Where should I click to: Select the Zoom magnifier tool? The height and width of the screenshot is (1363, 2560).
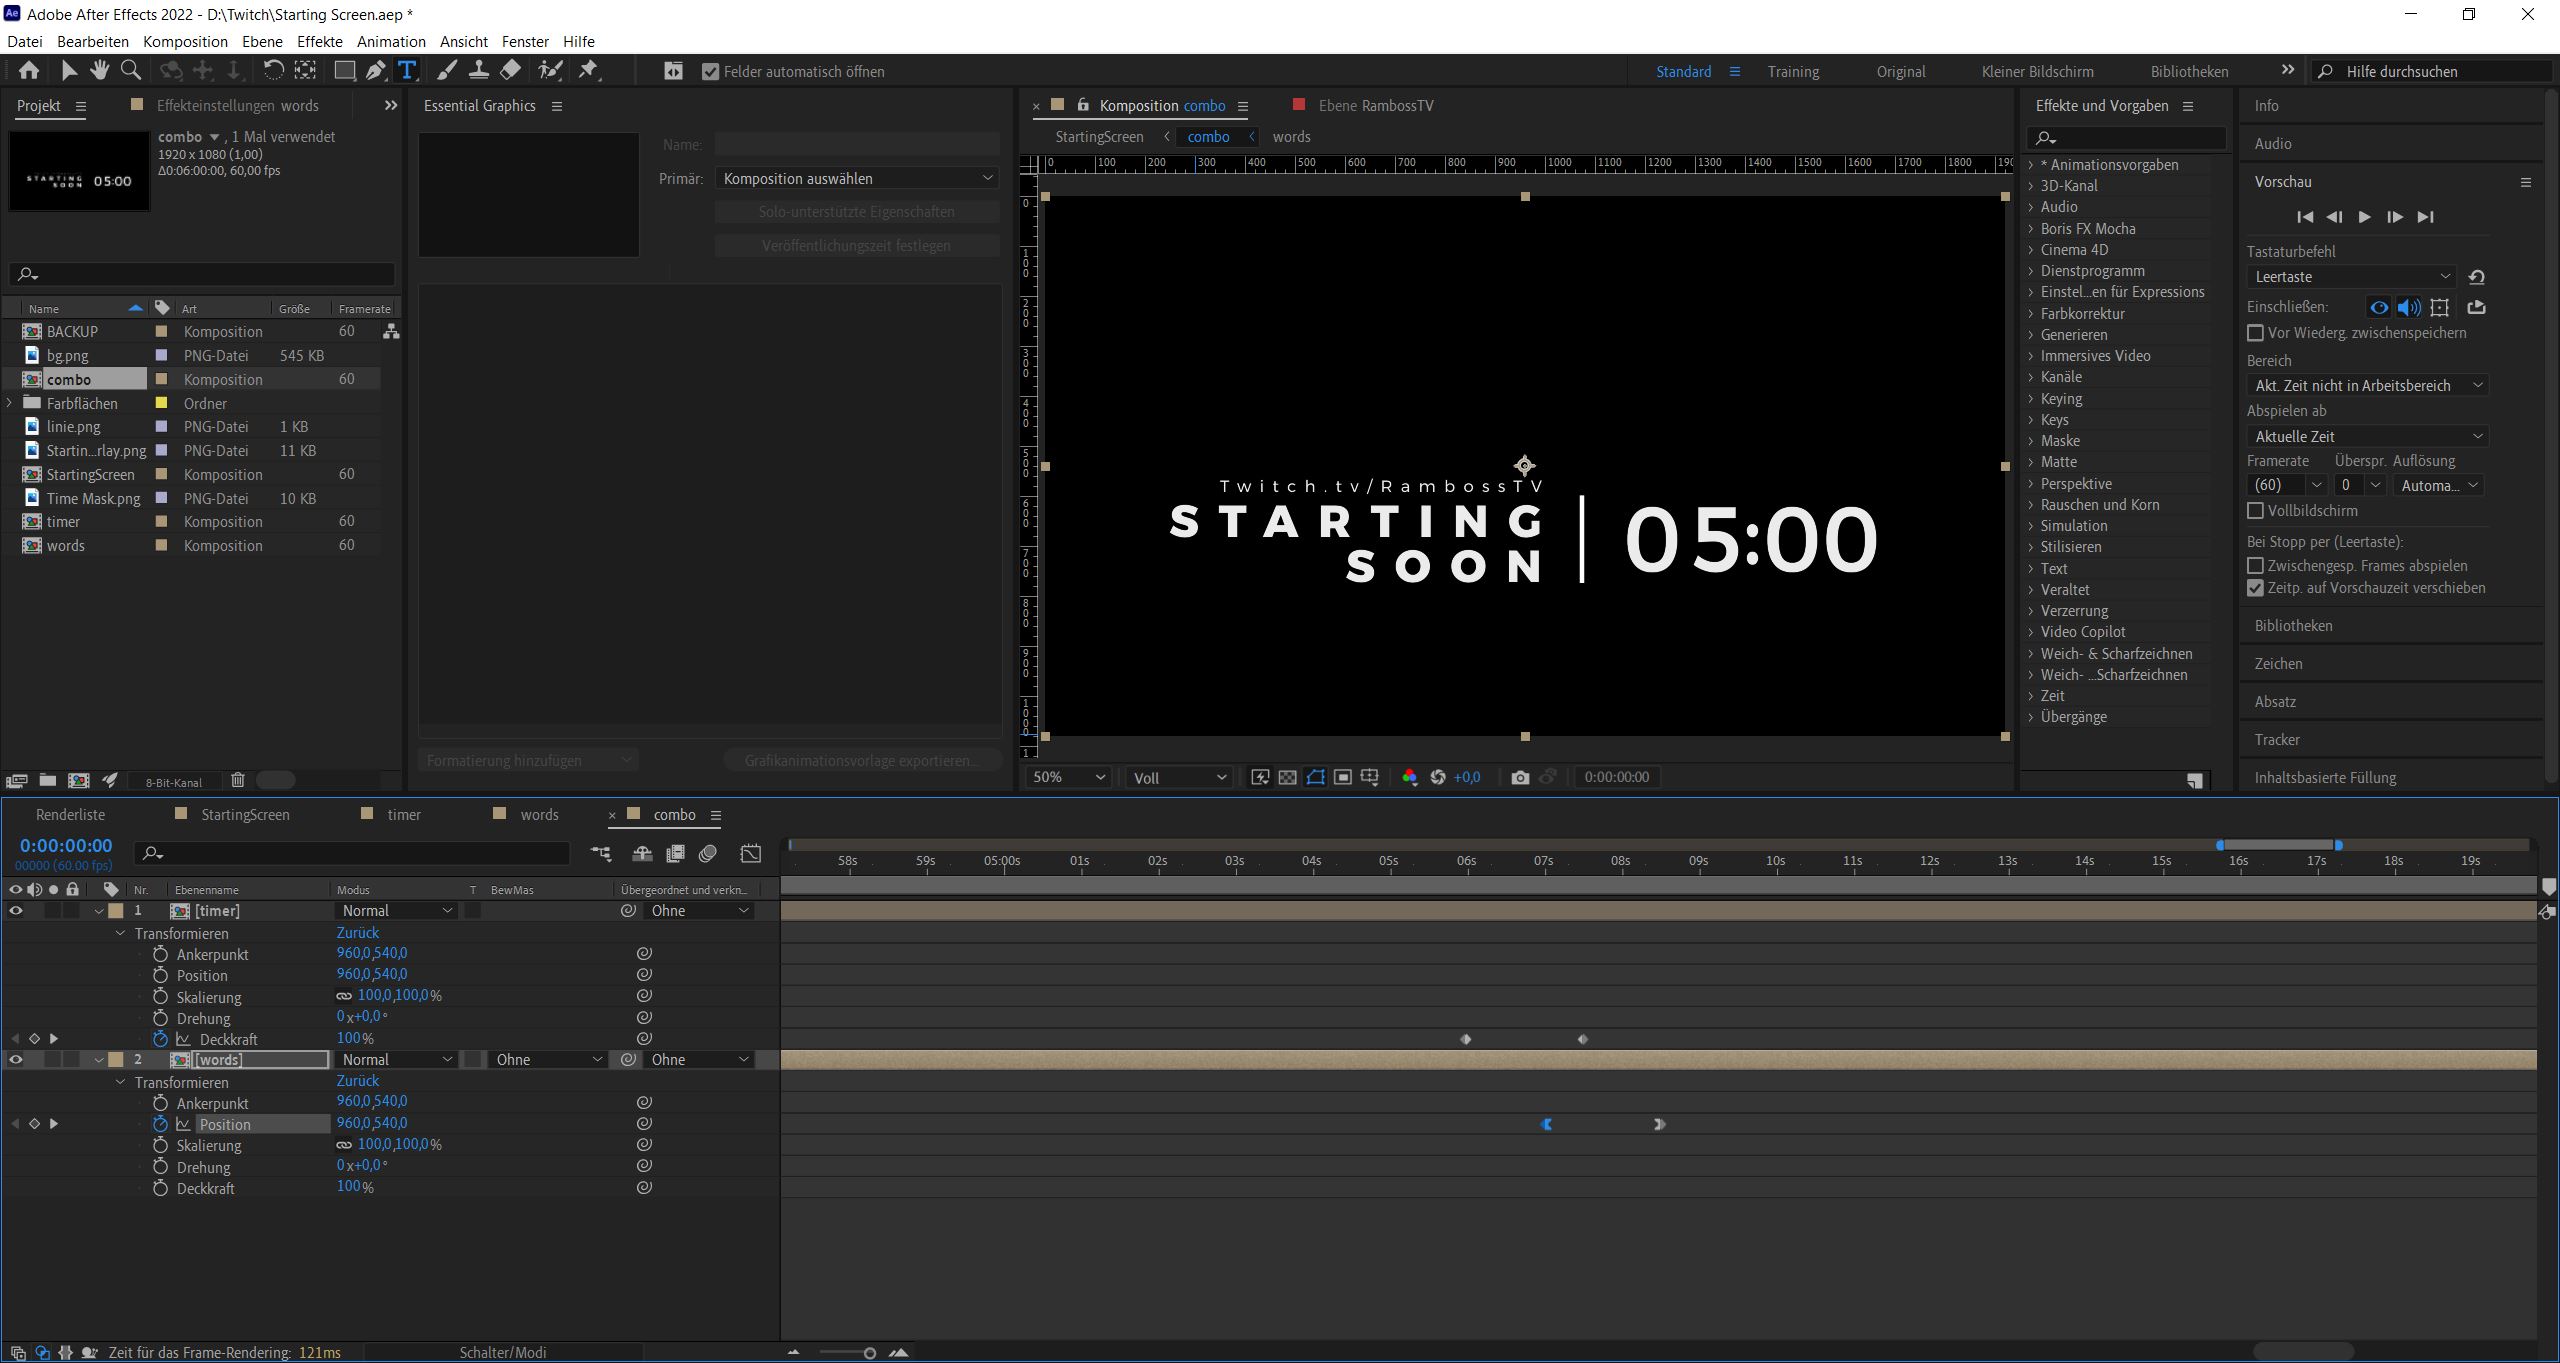(130, 70)
